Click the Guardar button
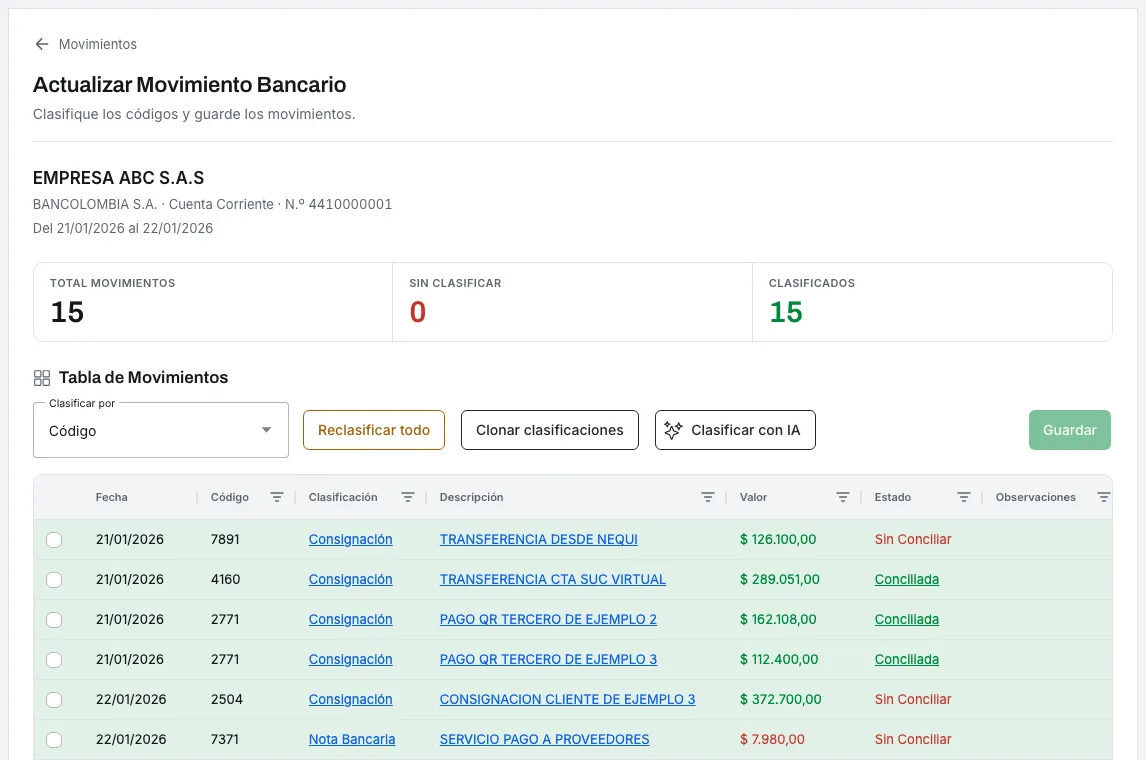 tap(1069, 430)
